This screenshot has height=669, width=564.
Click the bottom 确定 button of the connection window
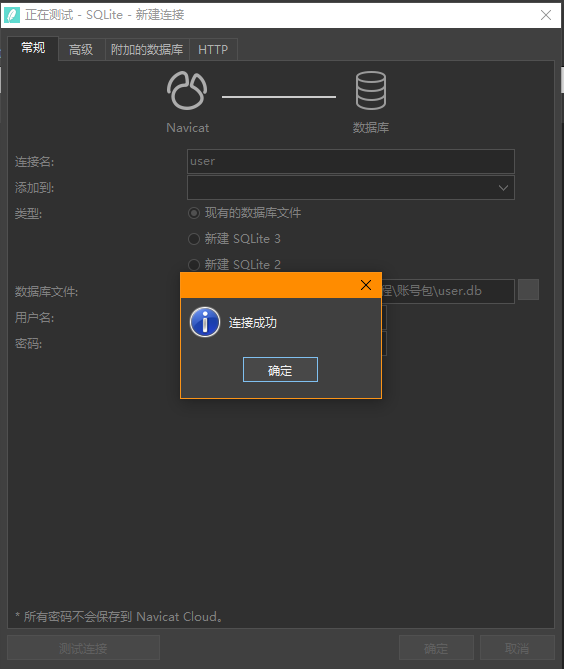436,648
